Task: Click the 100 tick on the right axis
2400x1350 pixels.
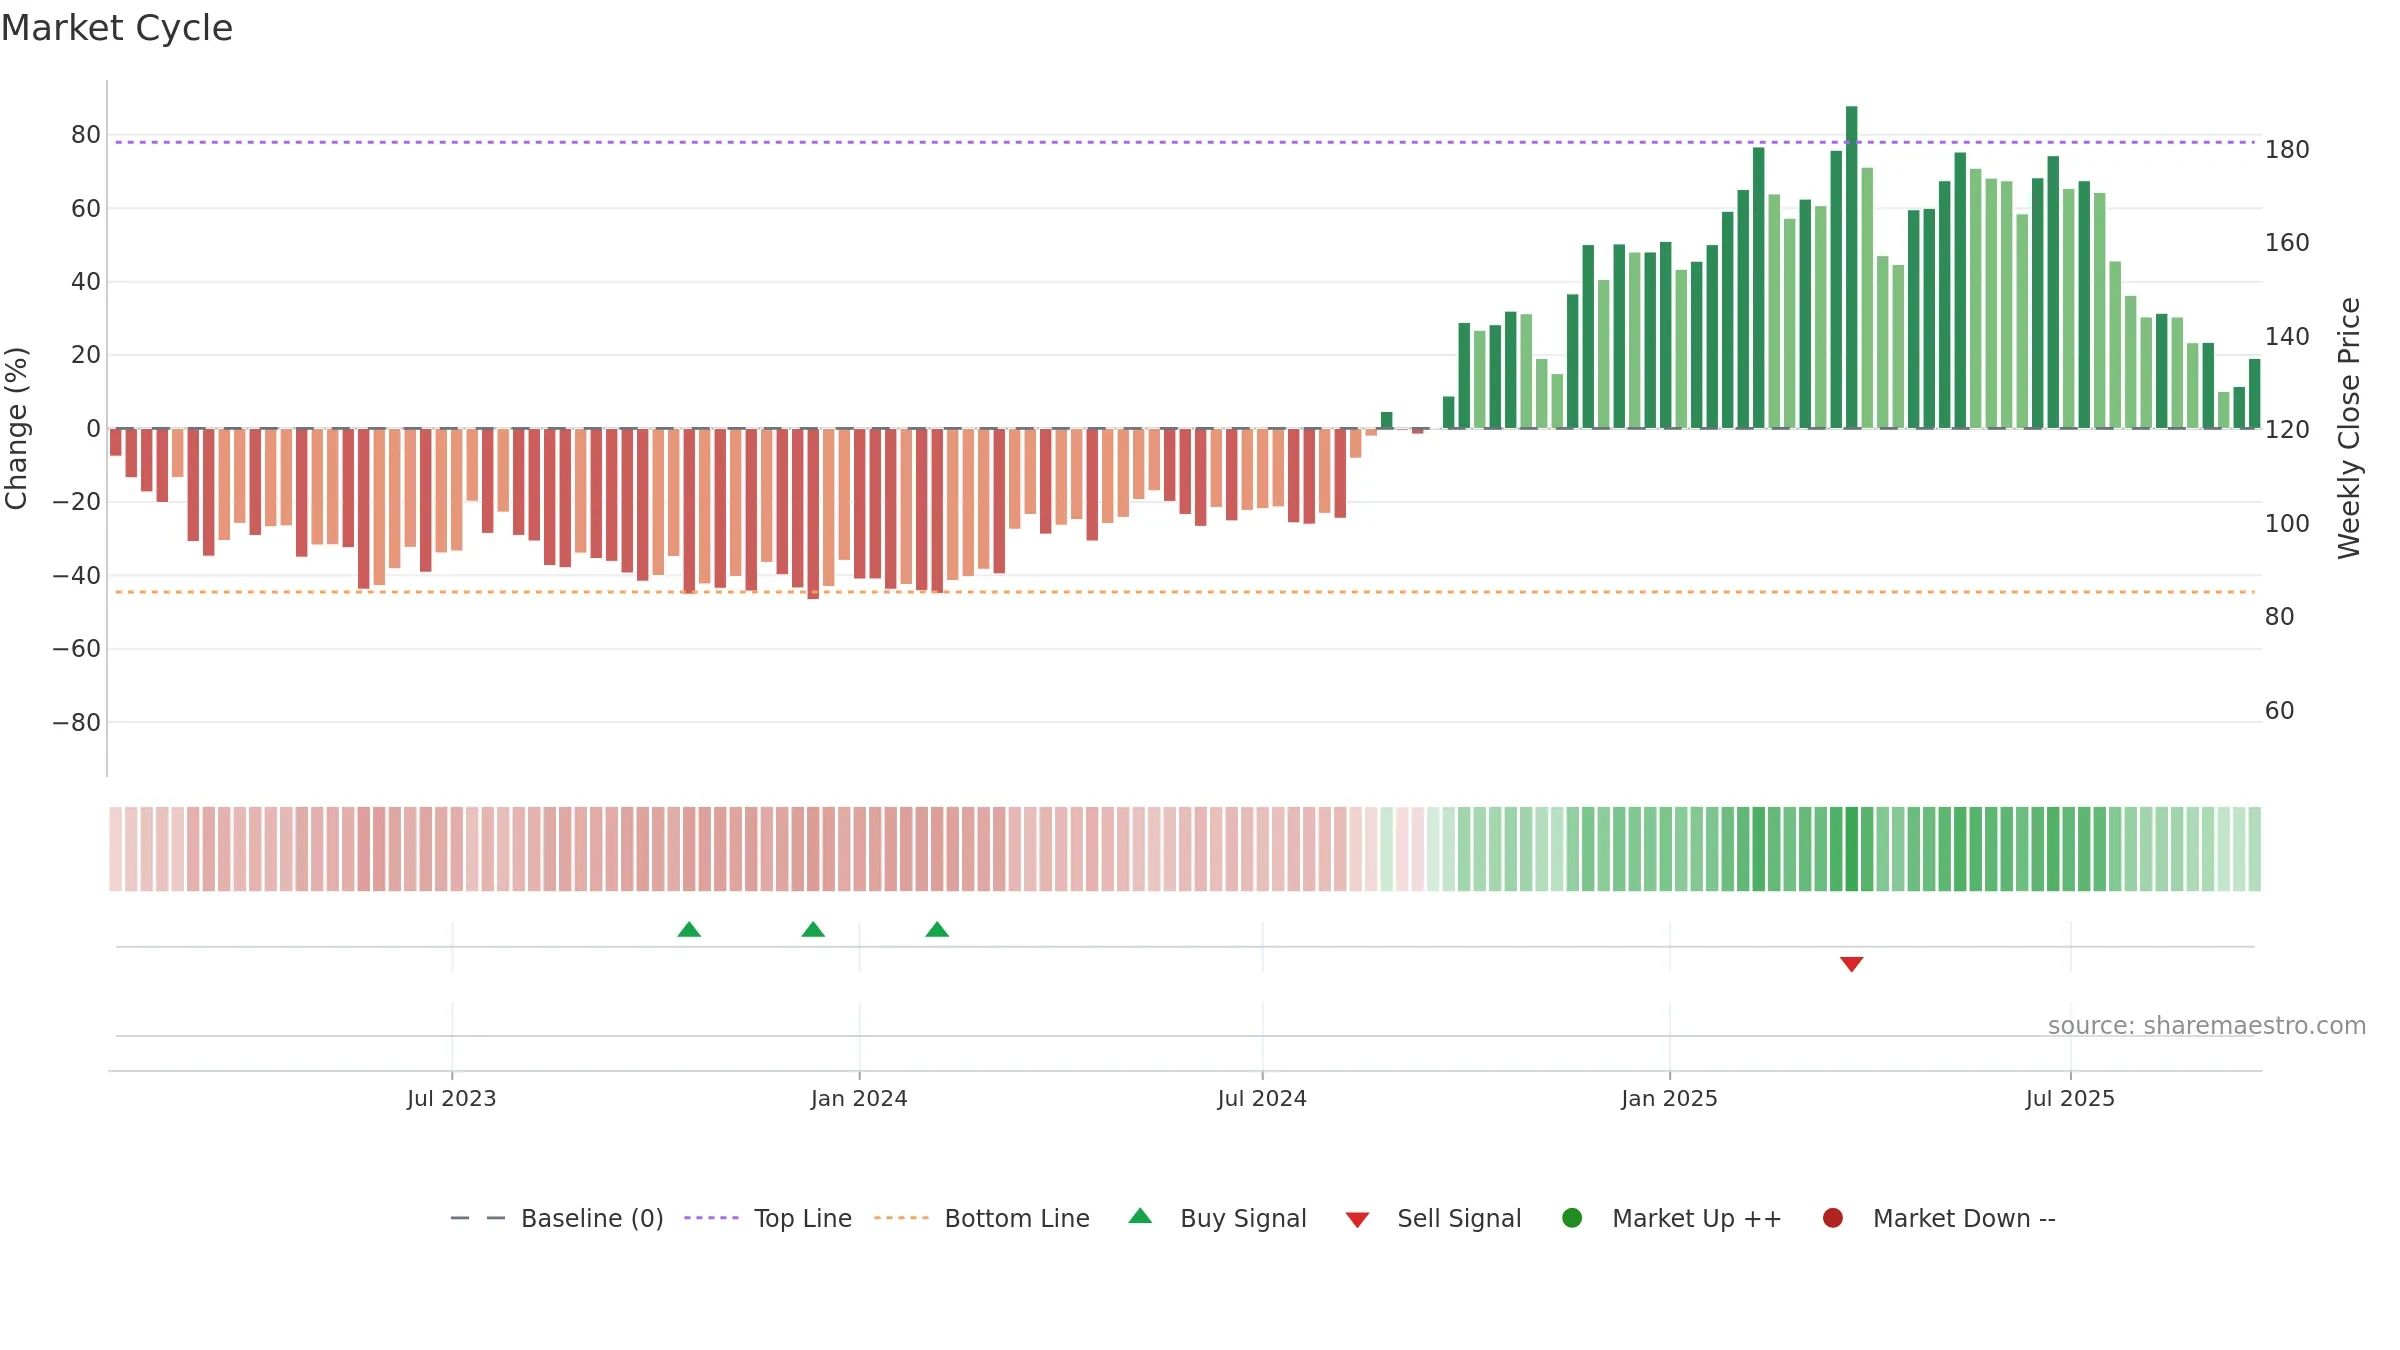Action: tap(2287, 523)
